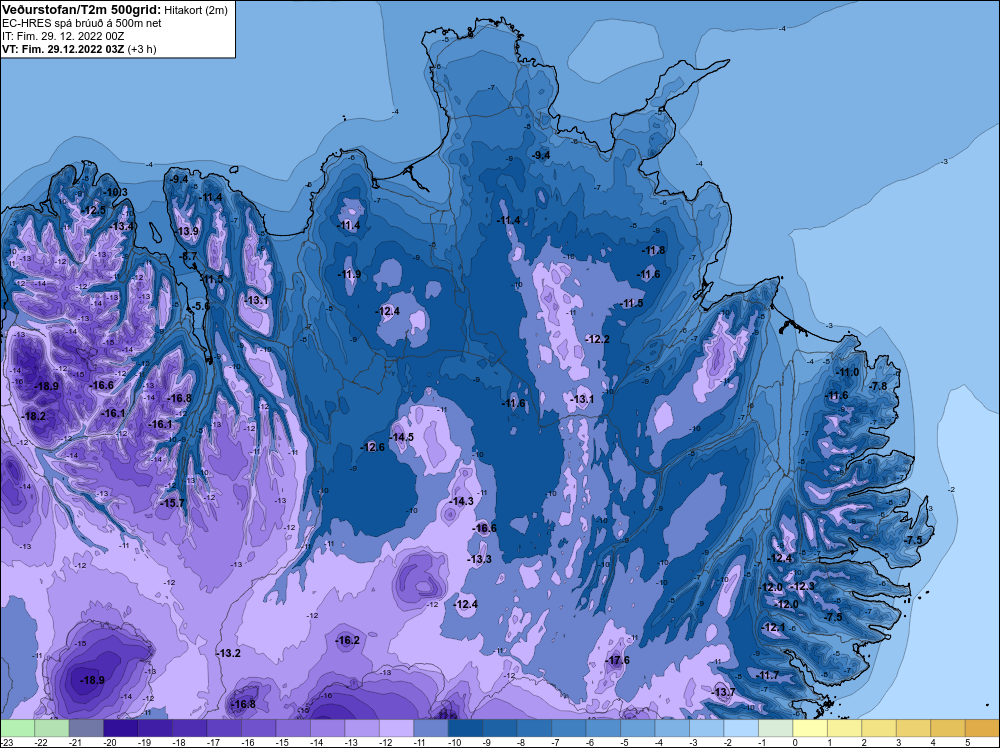1000x748 pixels.
Task: Click the -13.3 temperature label
Action: [480, 559]
